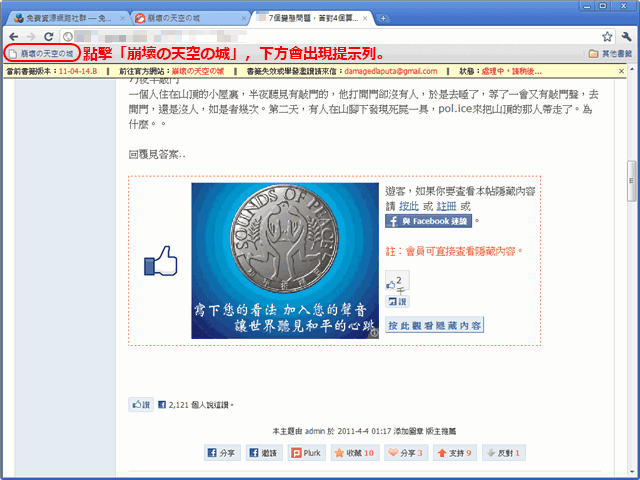
Task: Go forward with the forward arrow
Action: (31, 37)
